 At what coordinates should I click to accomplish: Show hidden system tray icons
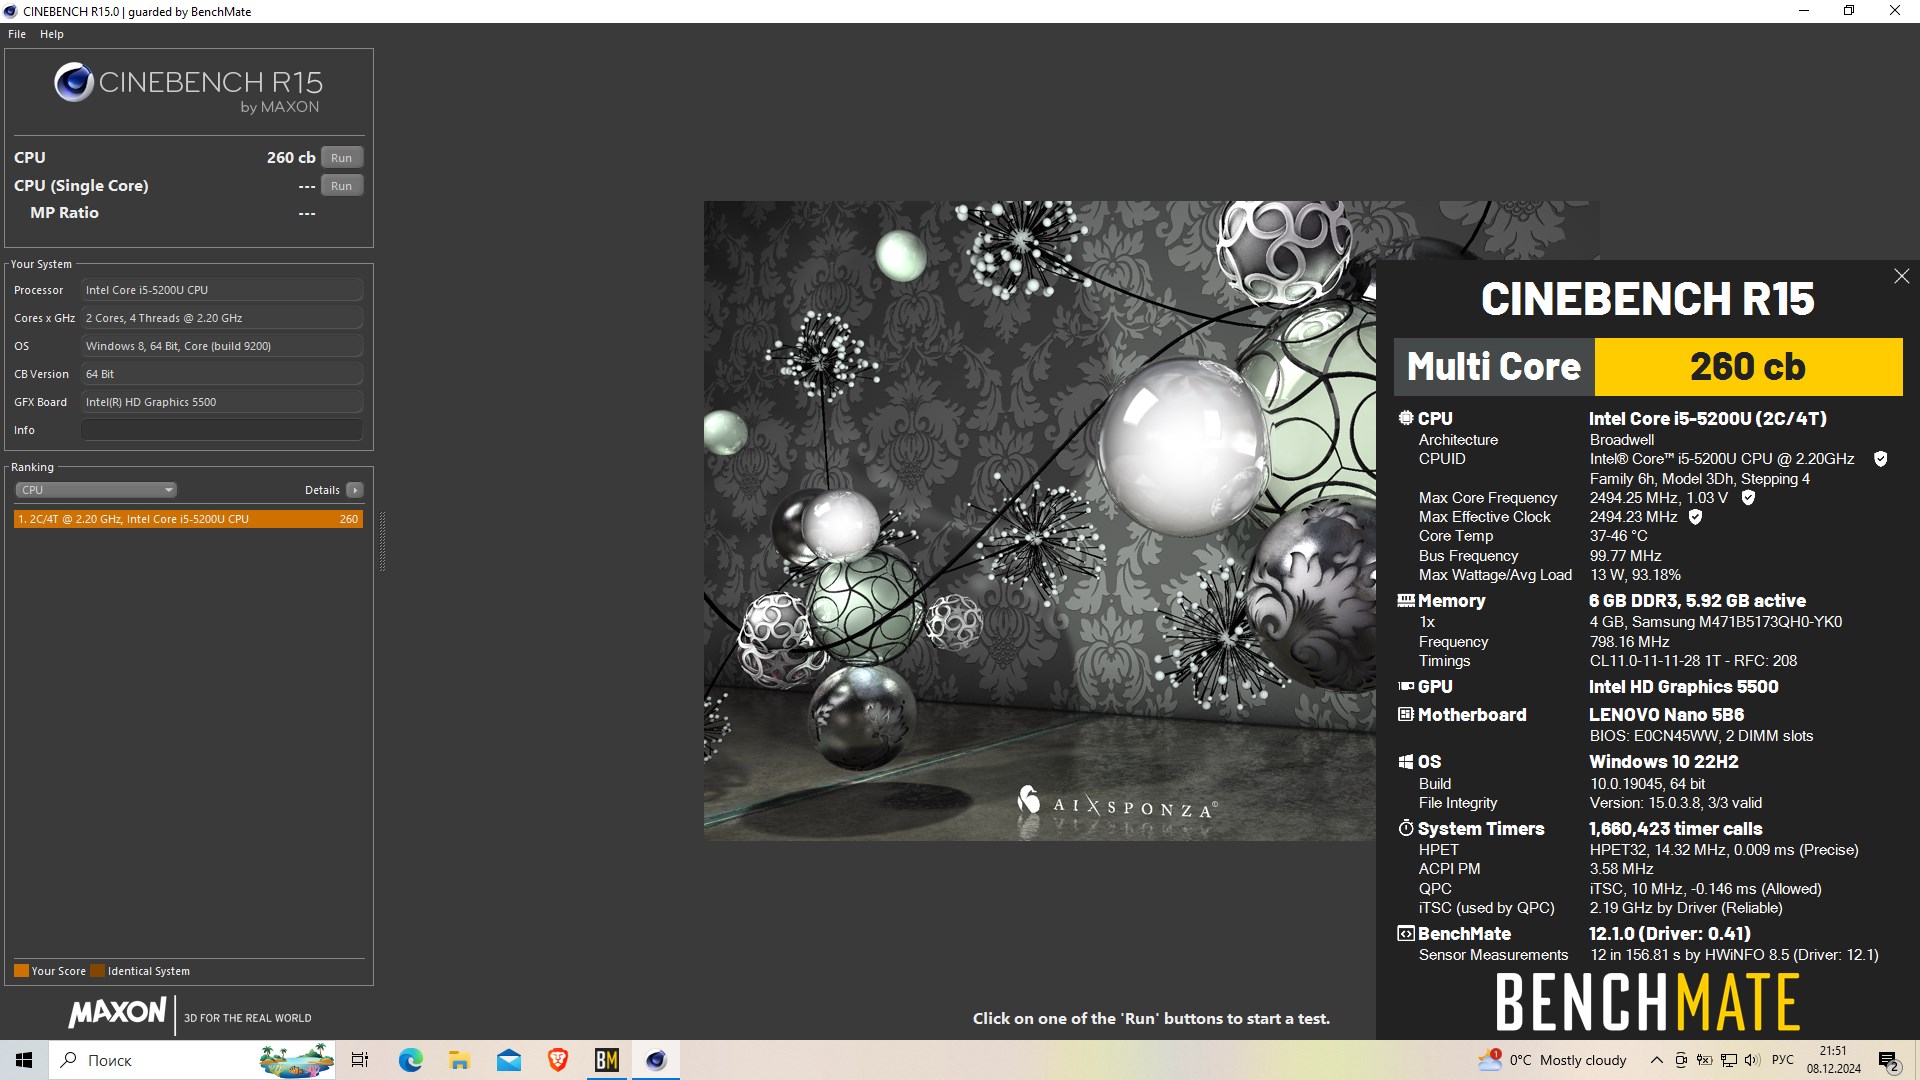1657,1060
